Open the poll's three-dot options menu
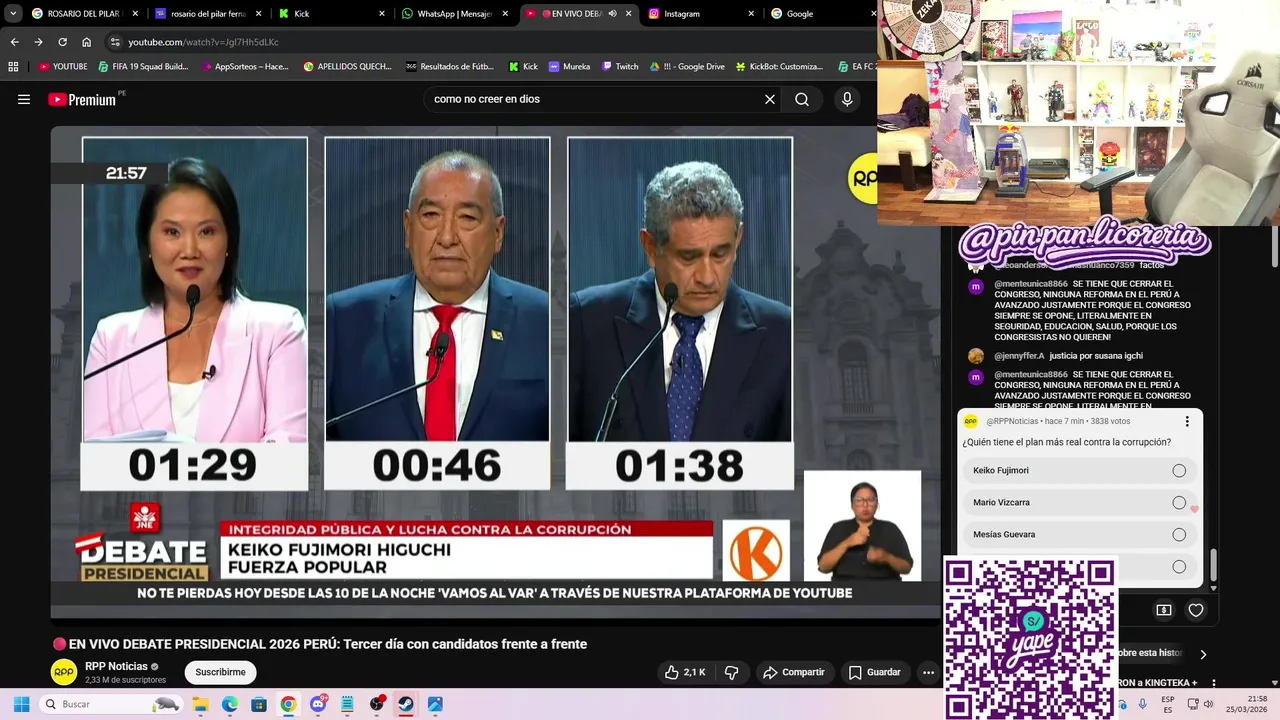 [1187, 421]
